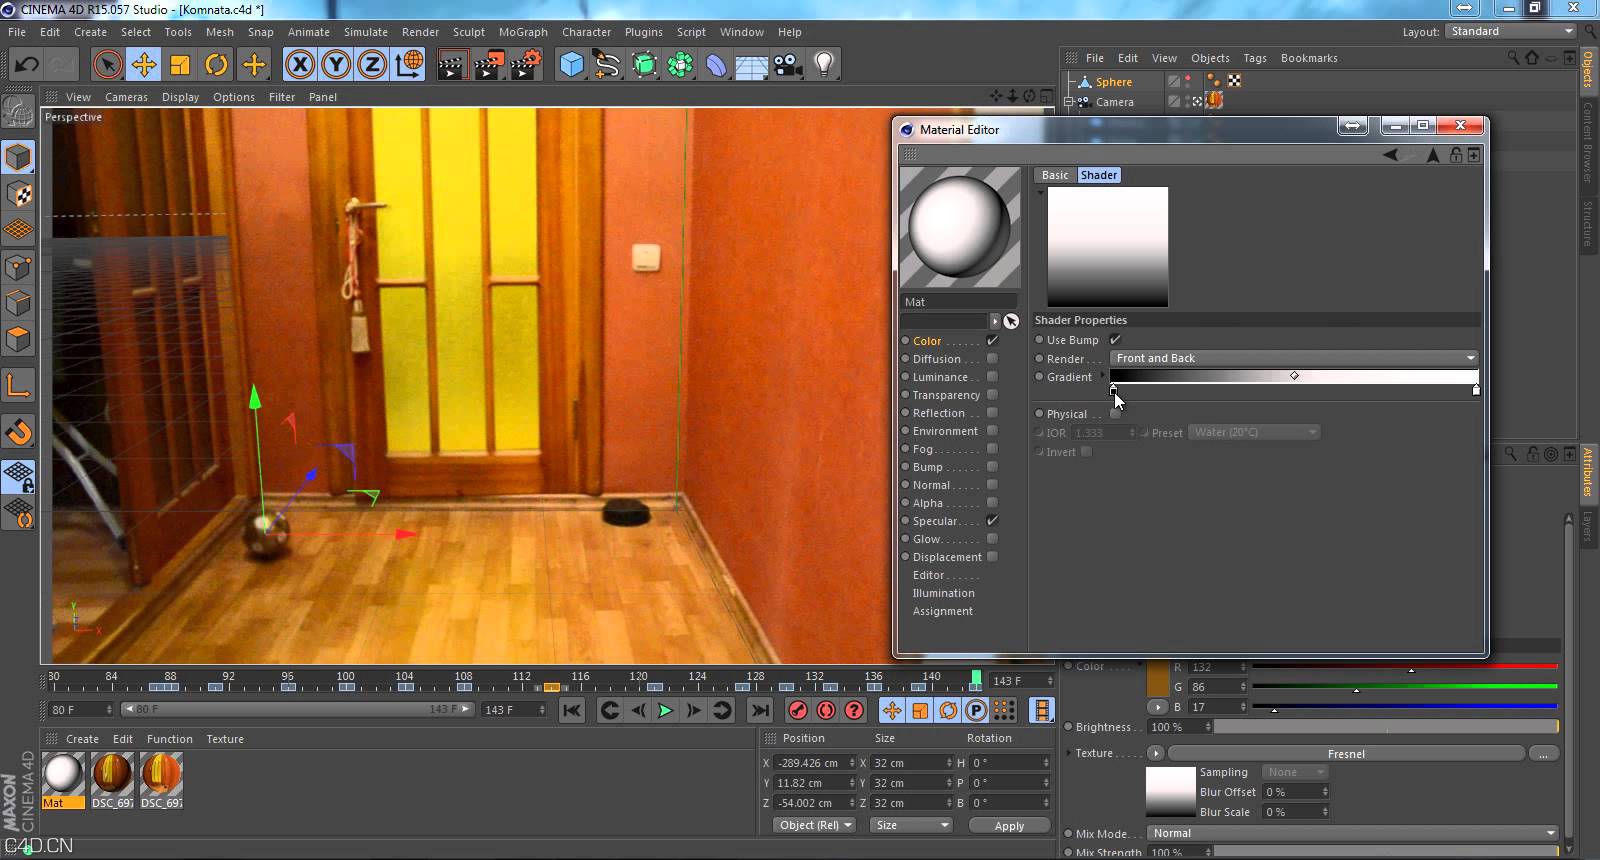
Task: Open the Mix Mode Normal dropdown
Action: pos(1352,833)
